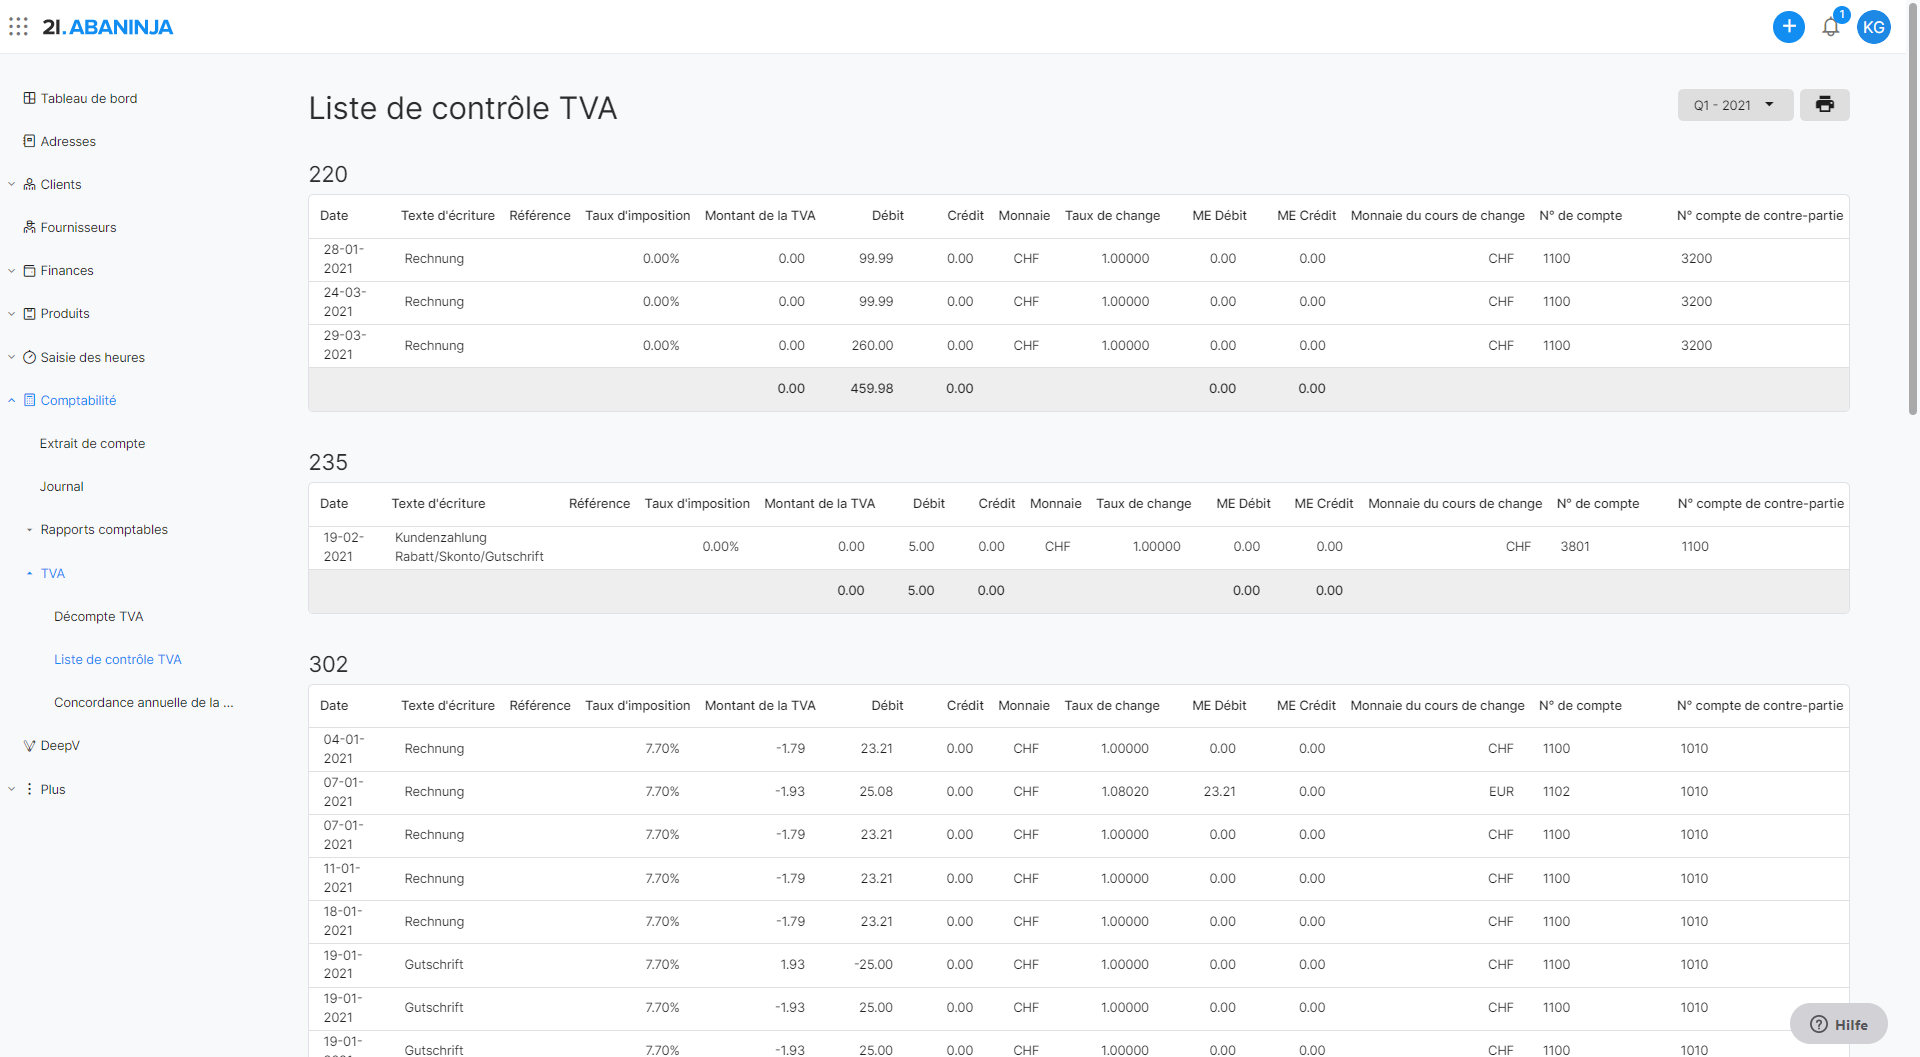Click the Tableau de bord dashboard icon
The width and height of the screenshot is (1920, 1057).
tap(30, 98)
